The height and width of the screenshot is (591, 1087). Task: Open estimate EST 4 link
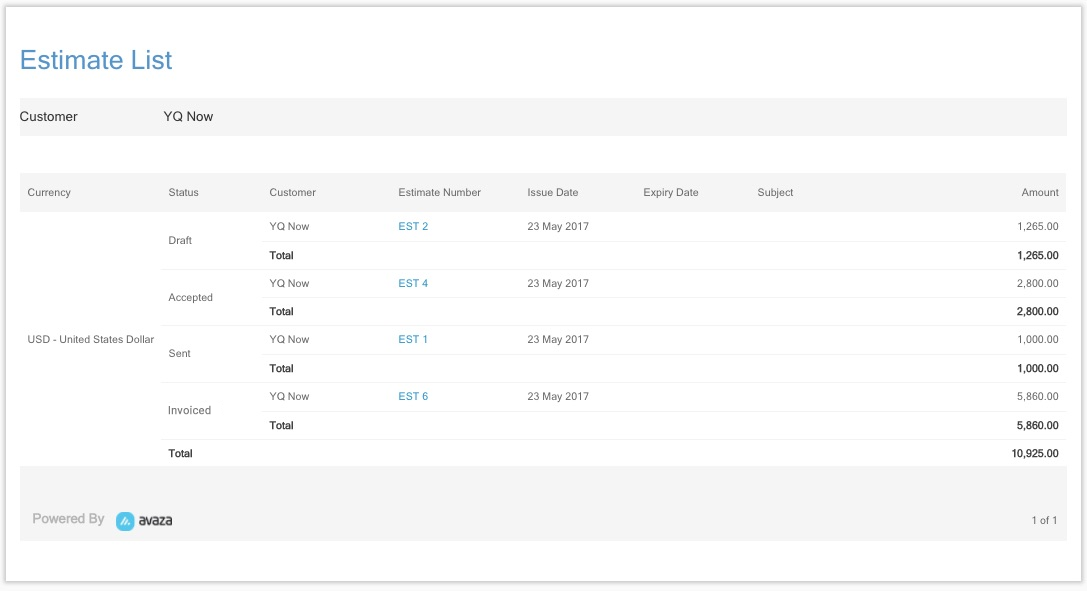click(x=413, y=283)
